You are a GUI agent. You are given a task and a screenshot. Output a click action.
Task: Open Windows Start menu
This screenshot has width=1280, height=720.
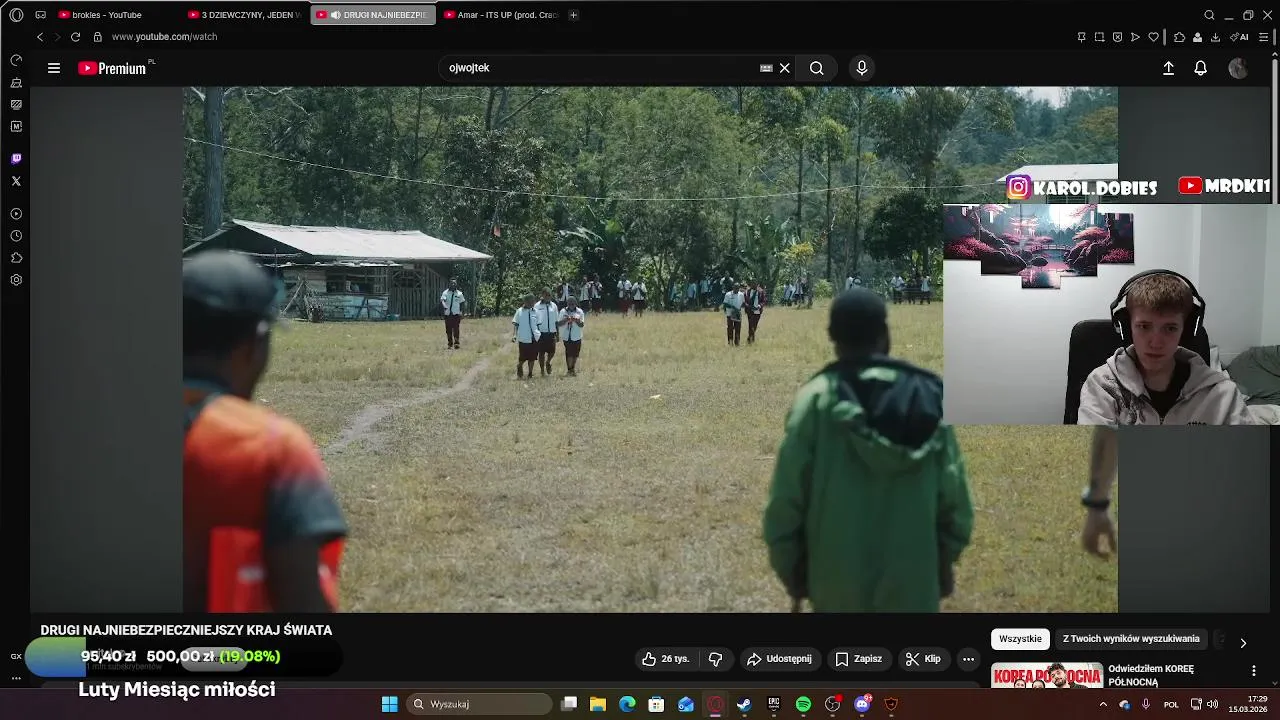(x=389, y=704)
